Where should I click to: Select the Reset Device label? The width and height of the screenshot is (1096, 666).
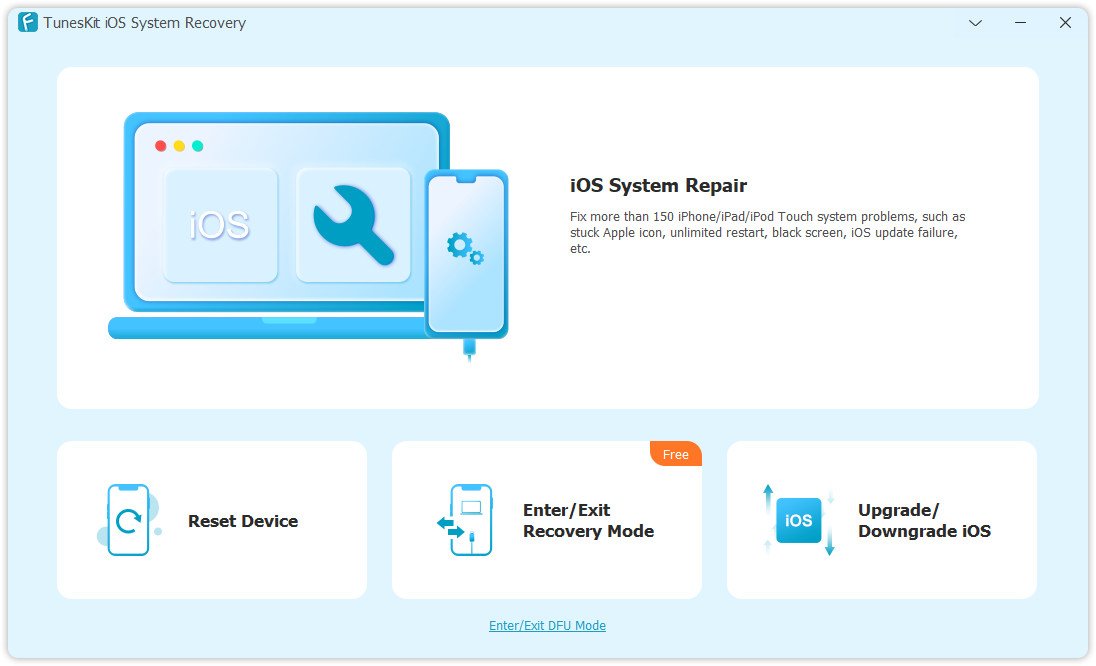243,521
